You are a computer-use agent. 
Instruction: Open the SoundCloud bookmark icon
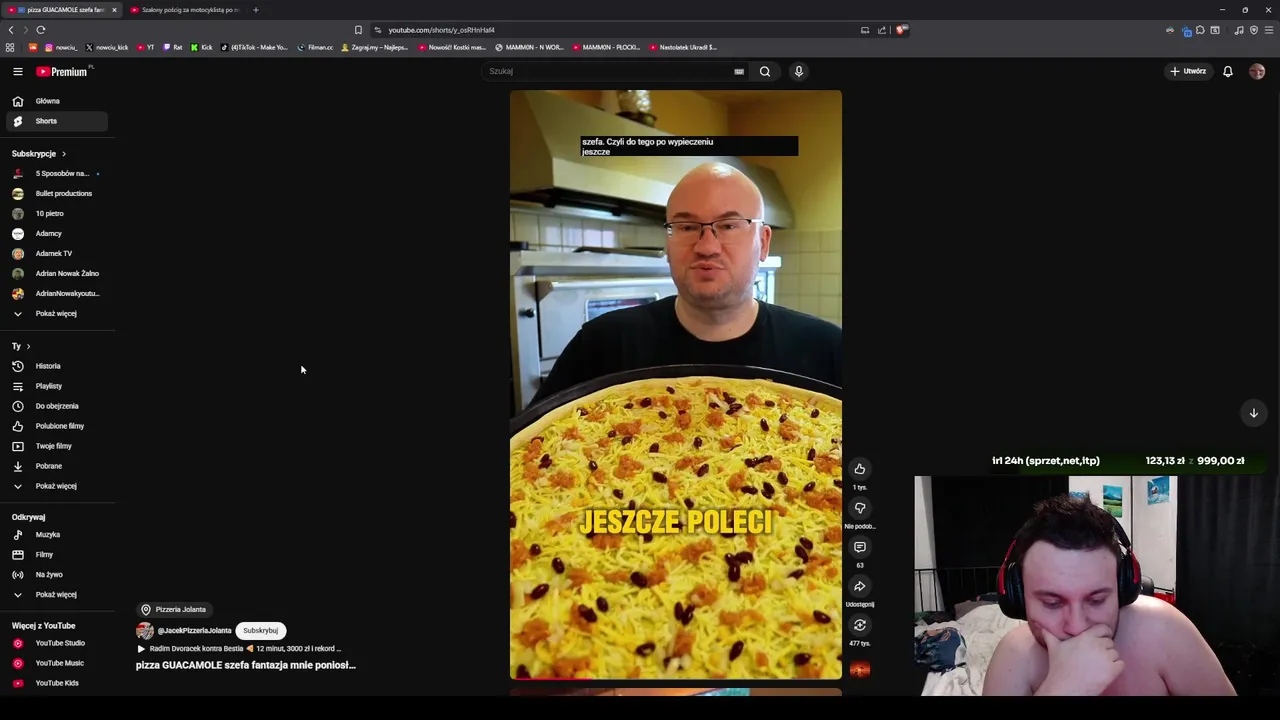click(x=33, y=47)
